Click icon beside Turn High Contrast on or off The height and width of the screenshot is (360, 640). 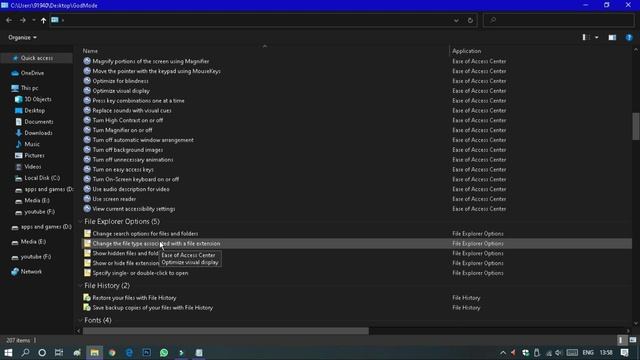pyautogui.click(x=87, y=120)
